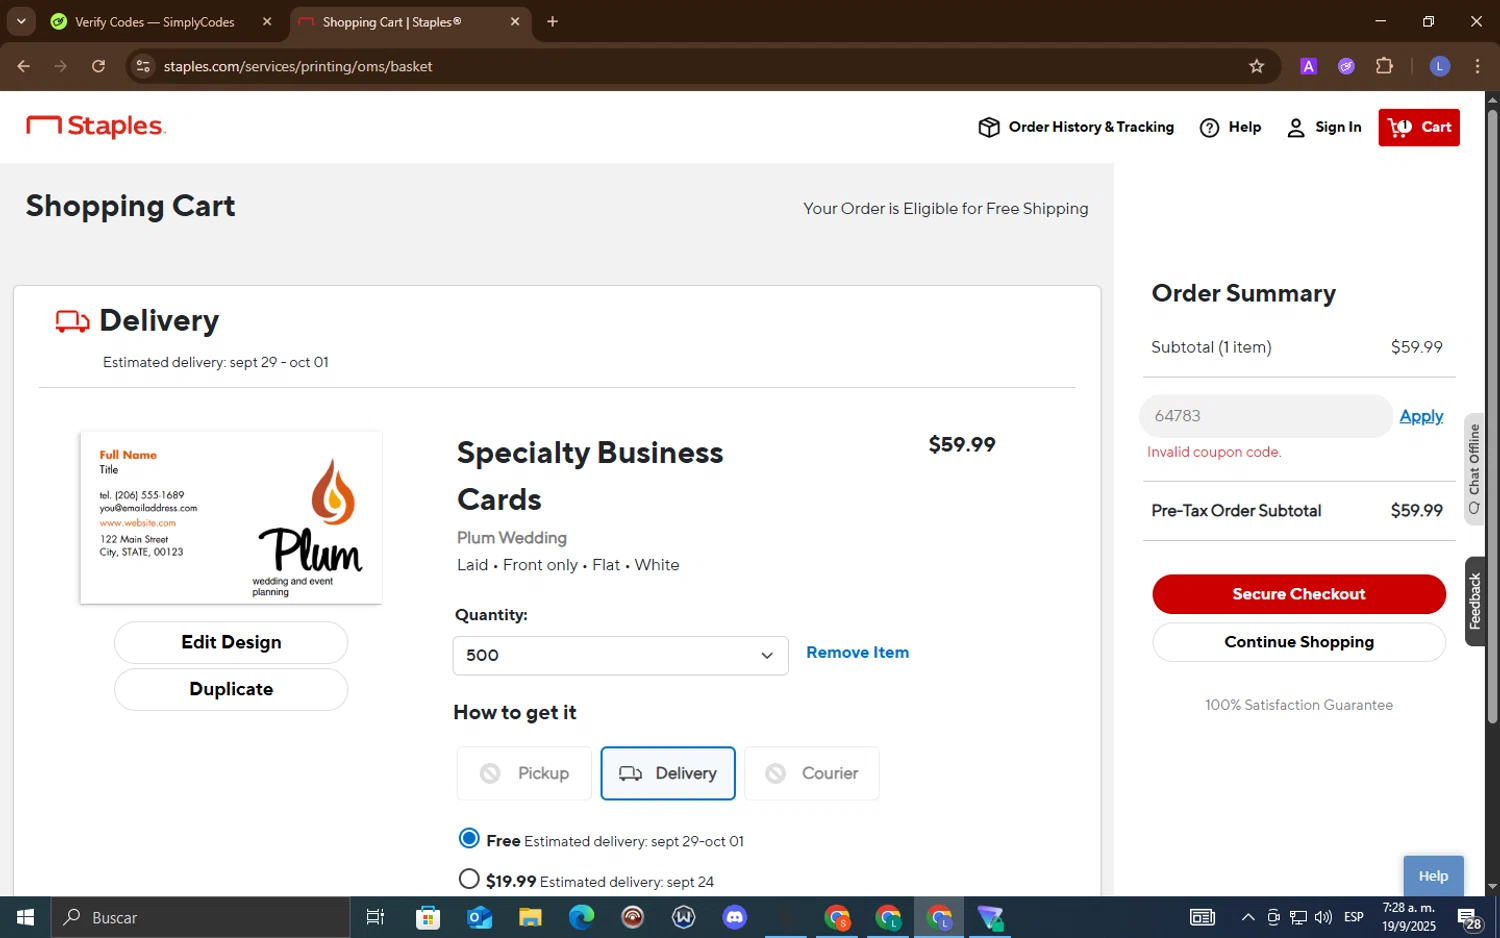1500x938 pixels.
Task: Open the W circle app on taskbar
Action: click(x=684, y=917)
